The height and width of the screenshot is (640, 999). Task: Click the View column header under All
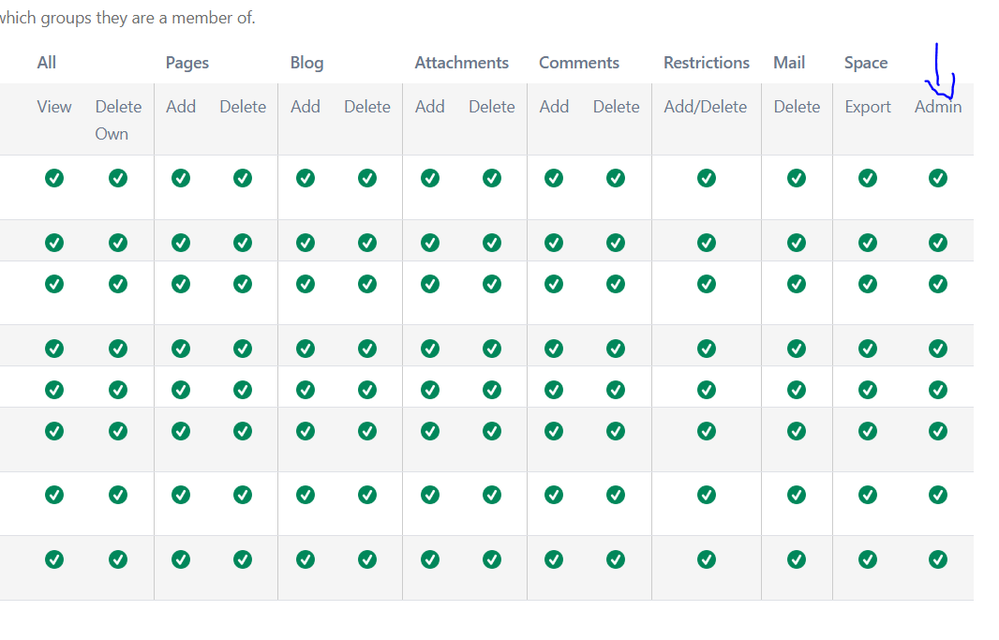pyautogui.click(x=54, y=107)
